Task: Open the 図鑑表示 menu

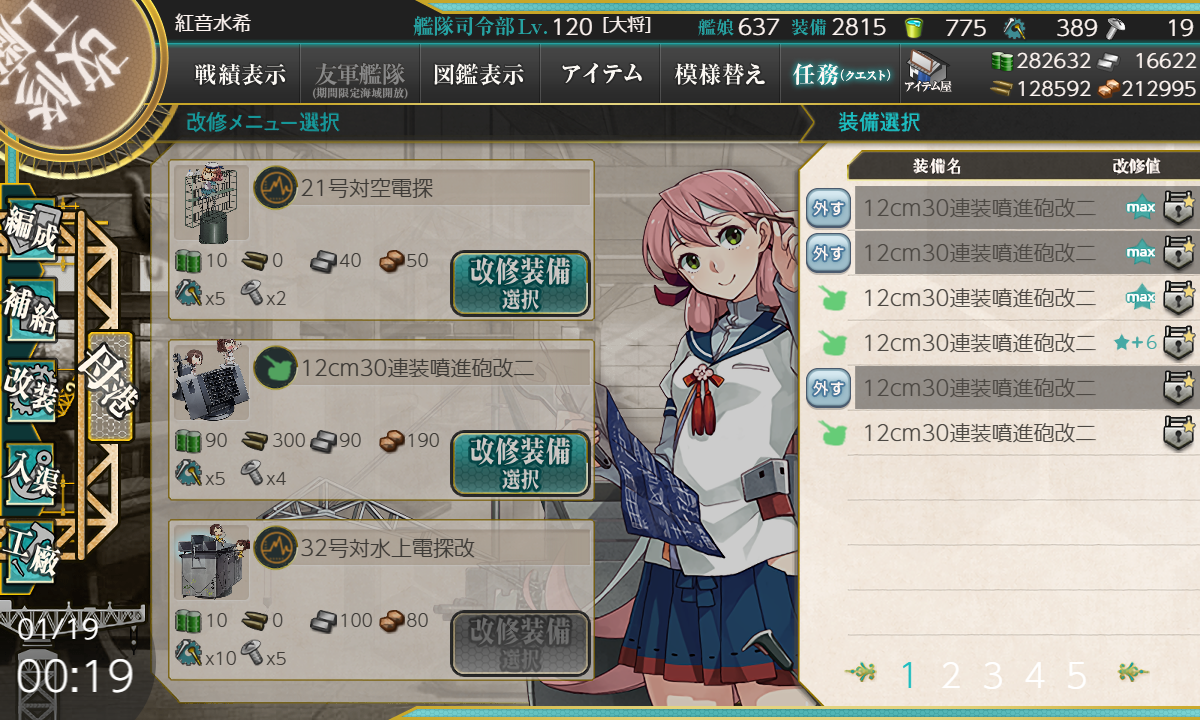Action: coord(479,74)
